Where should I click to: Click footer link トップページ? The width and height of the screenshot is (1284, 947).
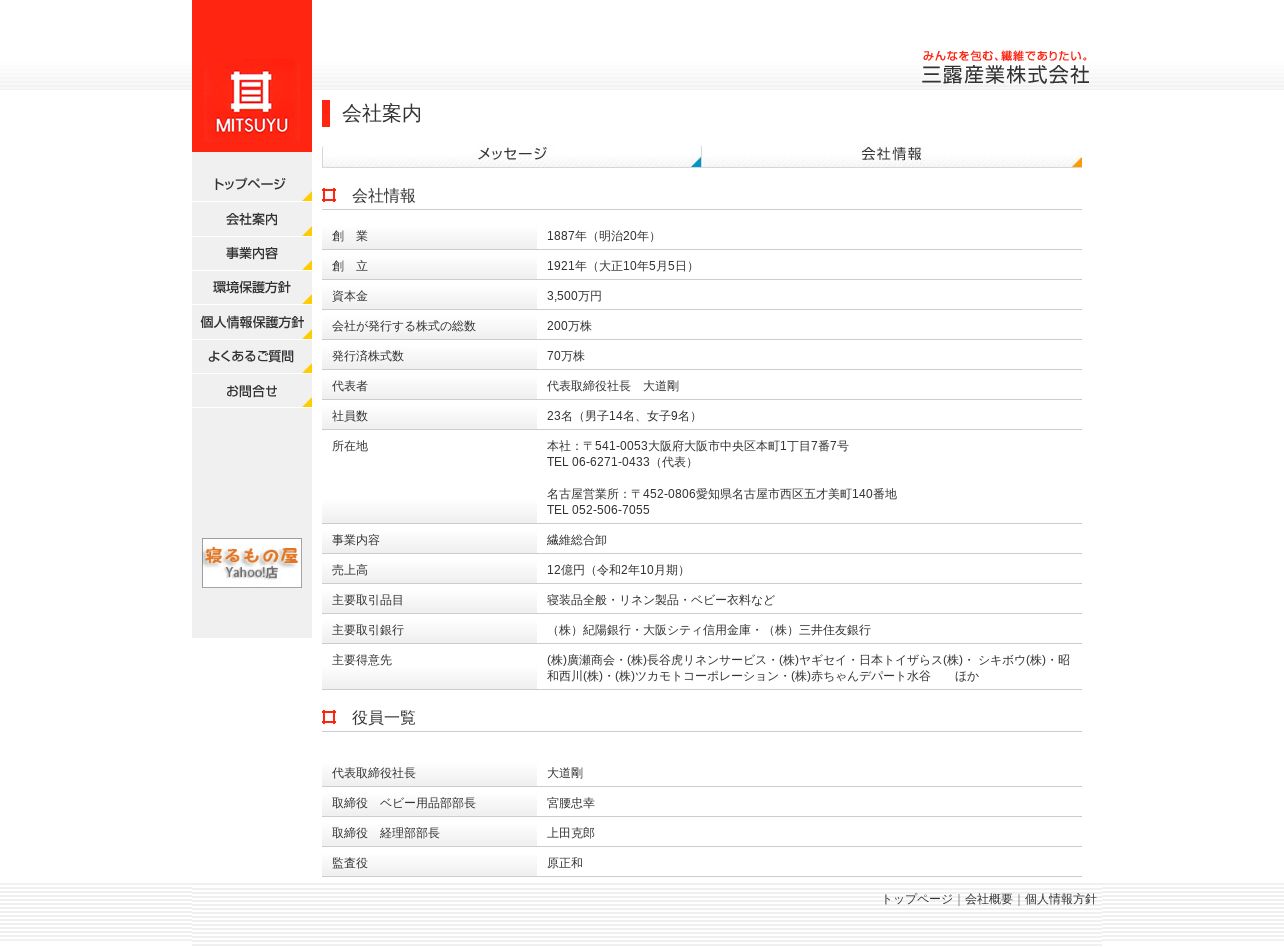tap(917, 899)
